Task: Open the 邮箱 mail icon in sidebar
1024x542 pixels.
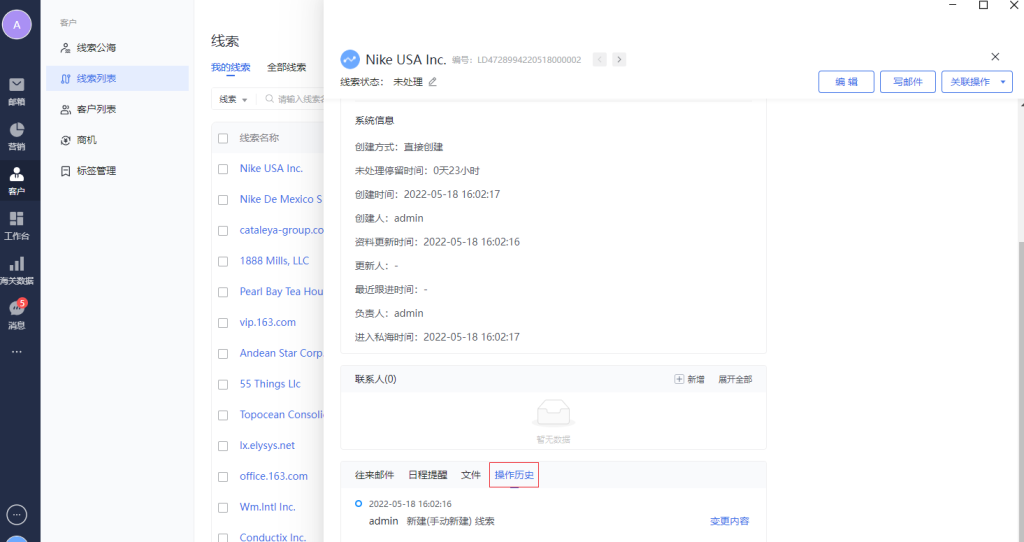Action: (x=17, y=90)
